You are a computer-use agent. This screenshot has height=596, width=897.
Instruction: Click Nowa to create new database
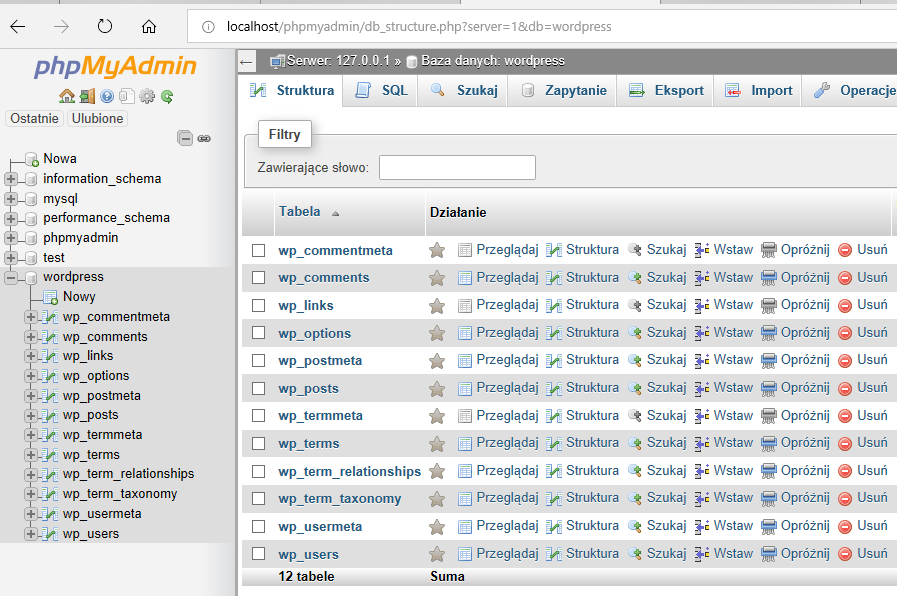tap(60, 159)
